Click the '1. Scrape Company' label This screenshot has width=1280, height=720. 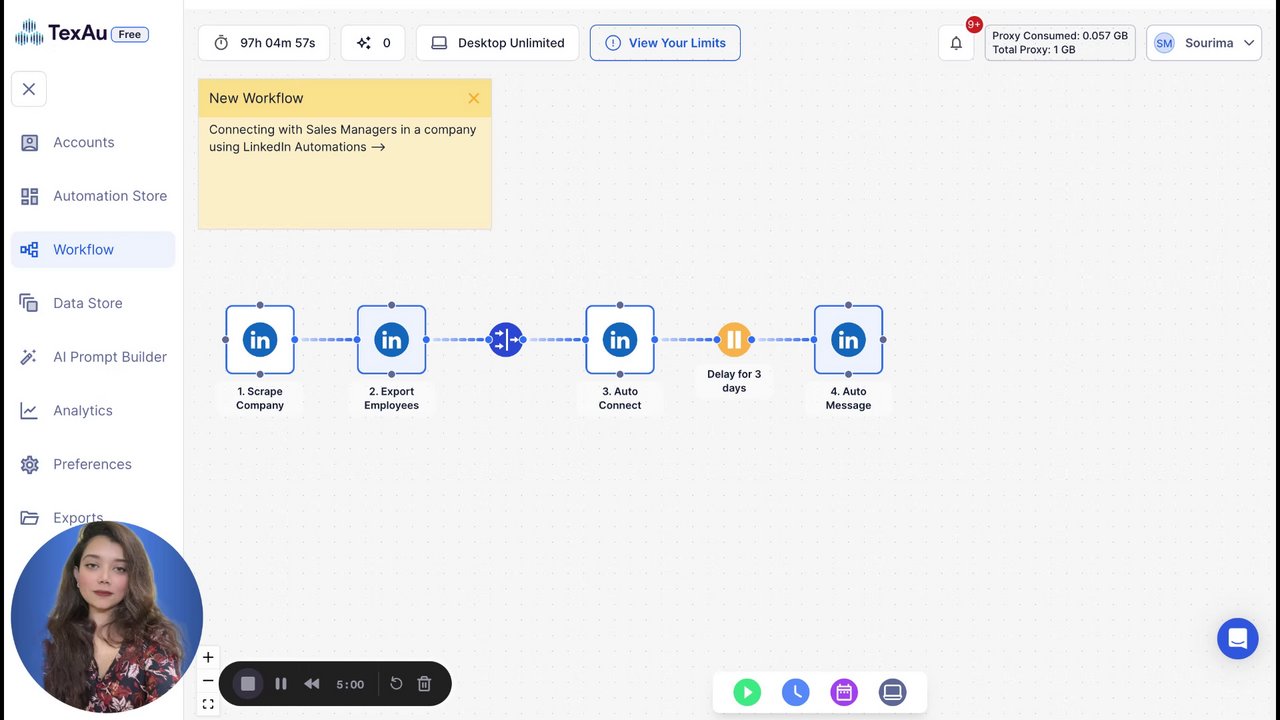point(260,398)
